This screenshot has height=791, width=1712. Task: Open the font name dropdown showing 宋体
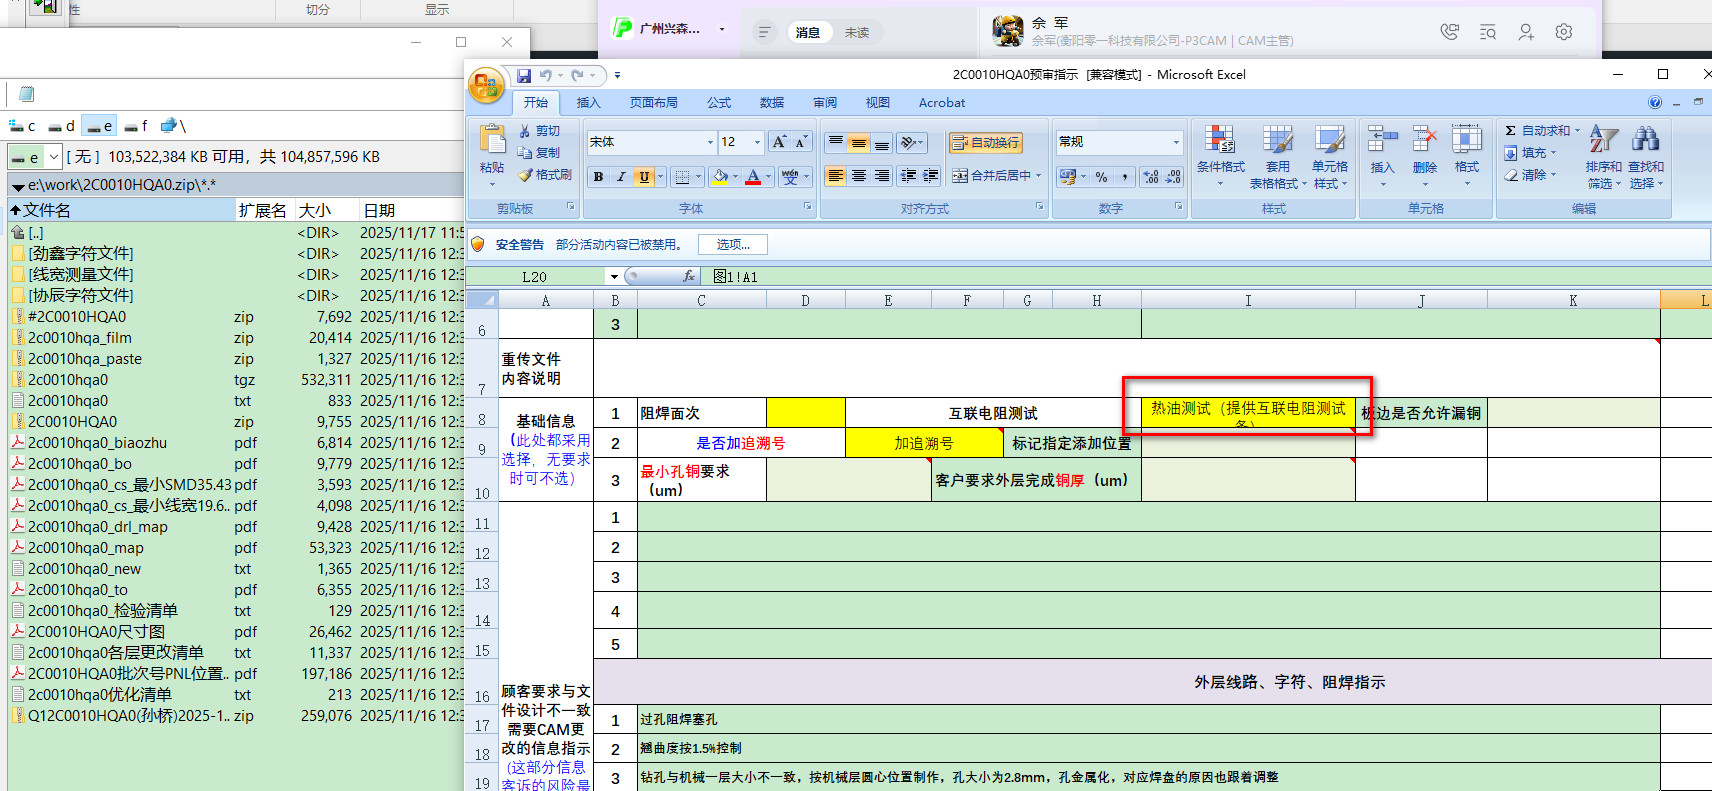click(710, 143)
